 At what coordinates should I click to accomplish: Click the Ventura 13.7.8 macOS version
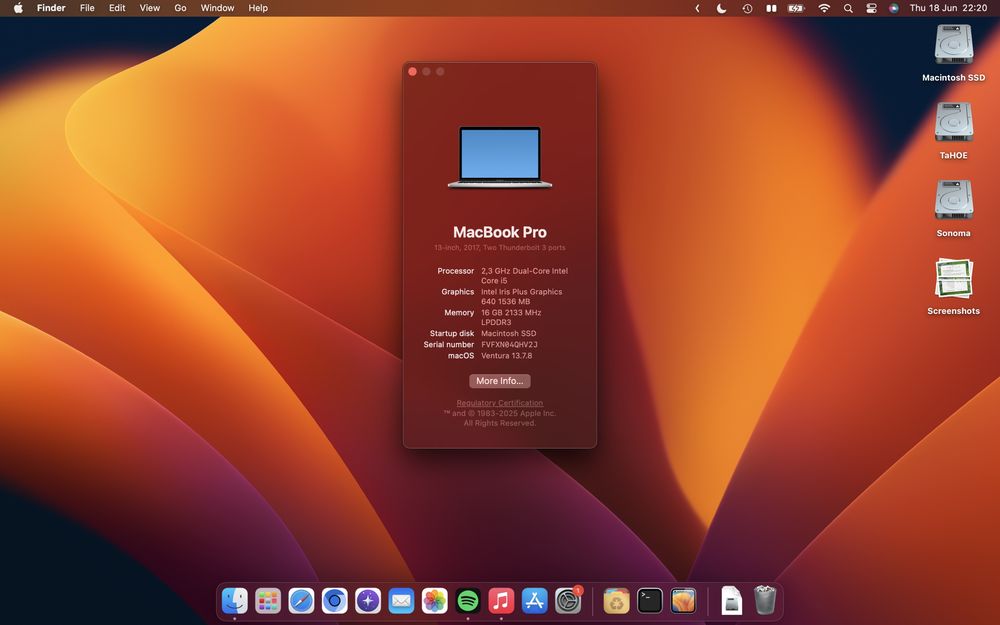point(506,356)
